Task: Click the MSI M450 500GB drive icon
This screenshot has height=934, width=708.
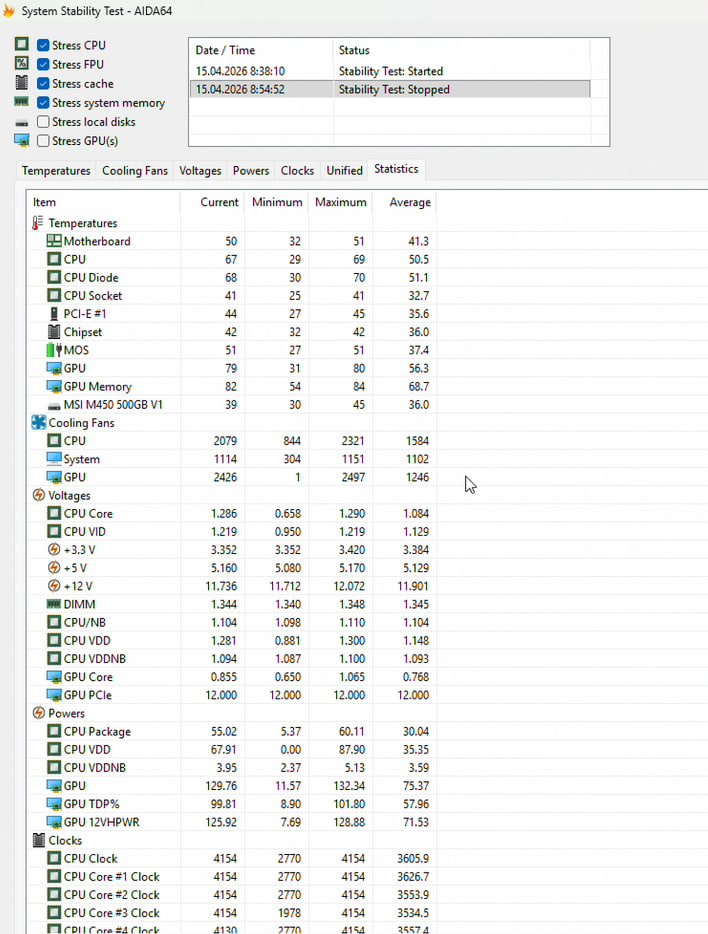Action: 54,405
